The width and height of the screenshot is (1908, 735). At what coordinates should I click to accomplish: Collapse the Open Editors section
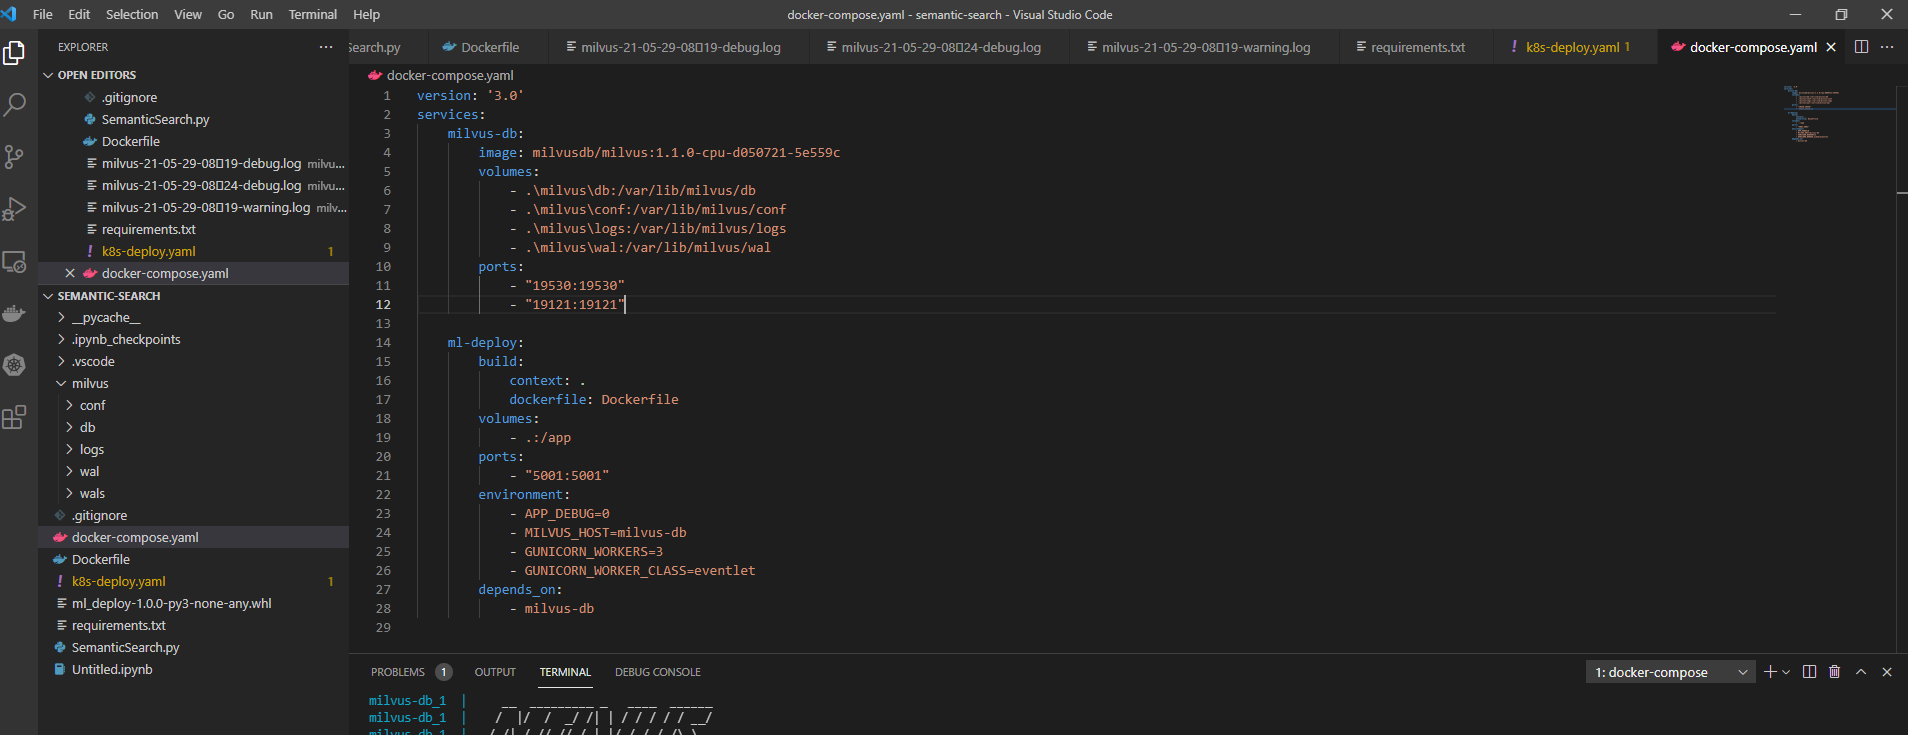tap(48, 75)
